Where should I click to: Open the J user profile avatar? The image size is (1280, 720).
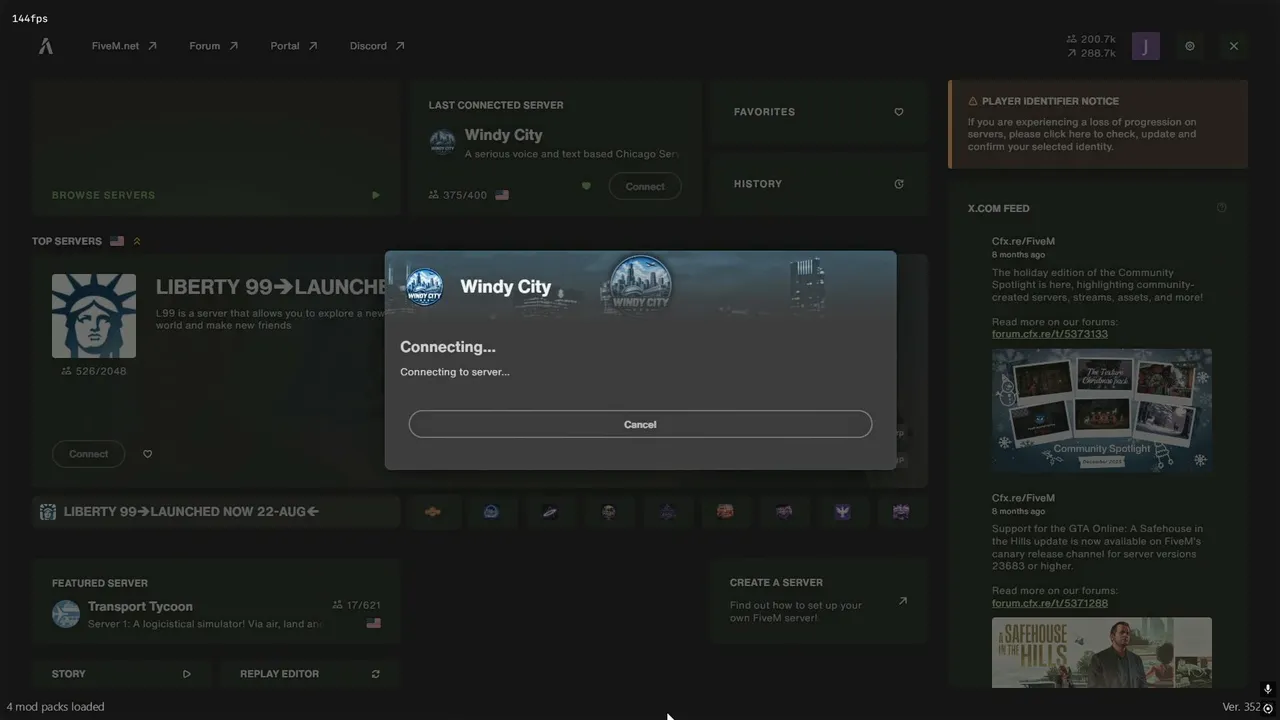(x=1146, y=46)
